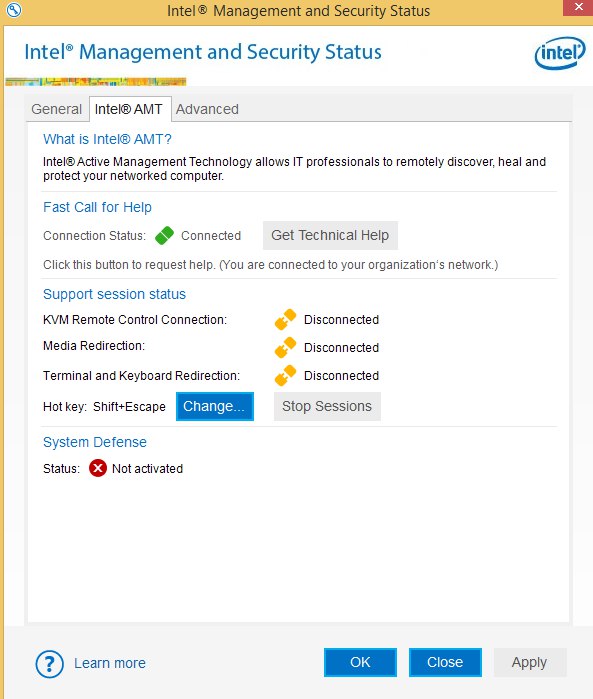
Task: Click the Terminal and Keyboard Redirection plug icon
Action: (285, 375)
